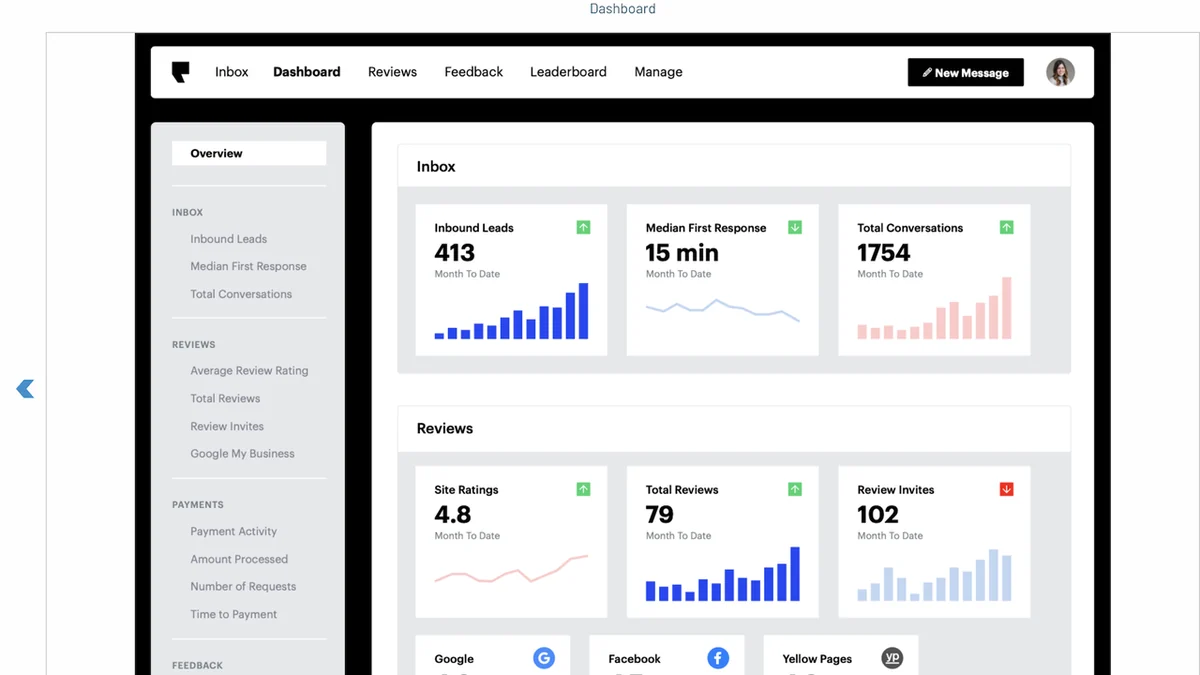
Task: Click the Total Conversations pink bar chart
Action: click(934, 309)
